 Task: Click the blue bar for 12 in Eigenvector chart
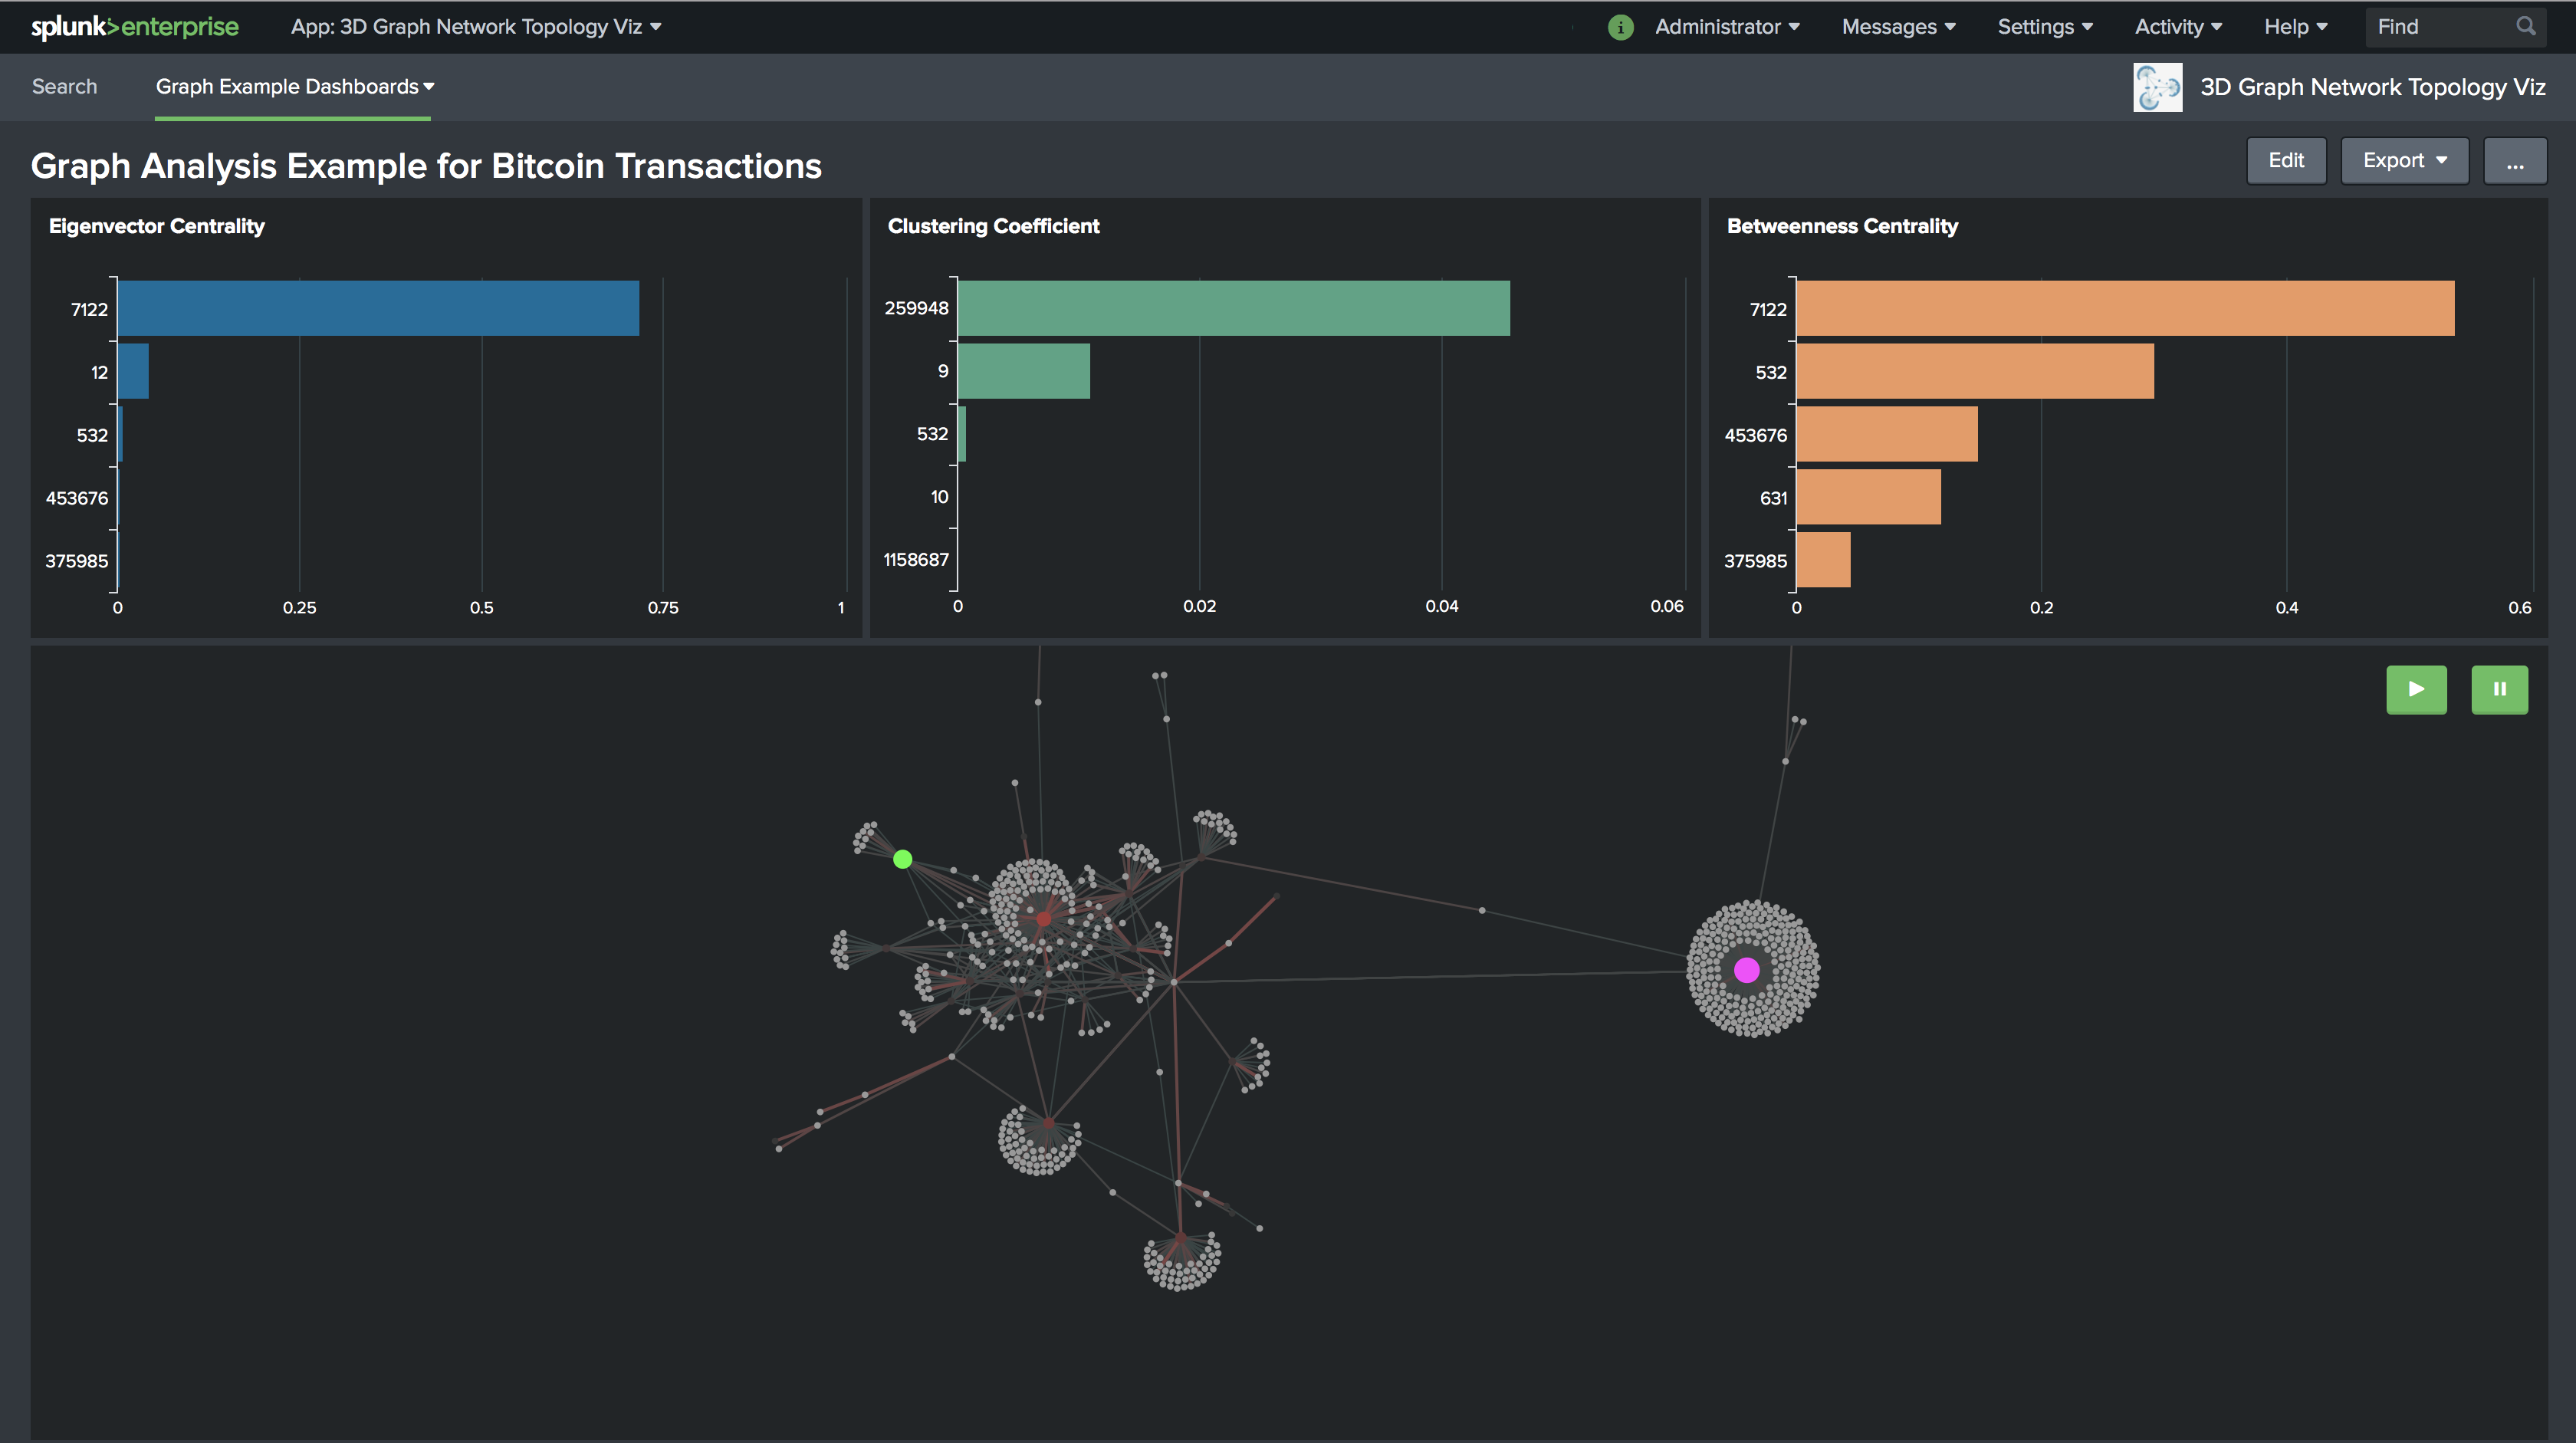click(x=133, y=371)
